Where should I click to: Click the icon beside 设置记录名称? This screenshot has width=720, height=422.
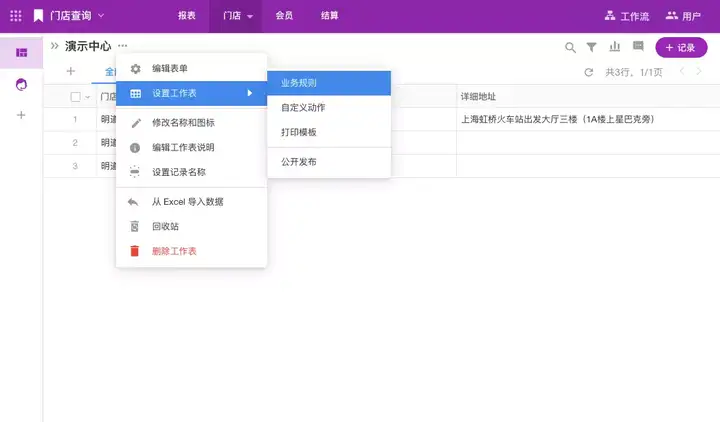(x=135, y=172)
